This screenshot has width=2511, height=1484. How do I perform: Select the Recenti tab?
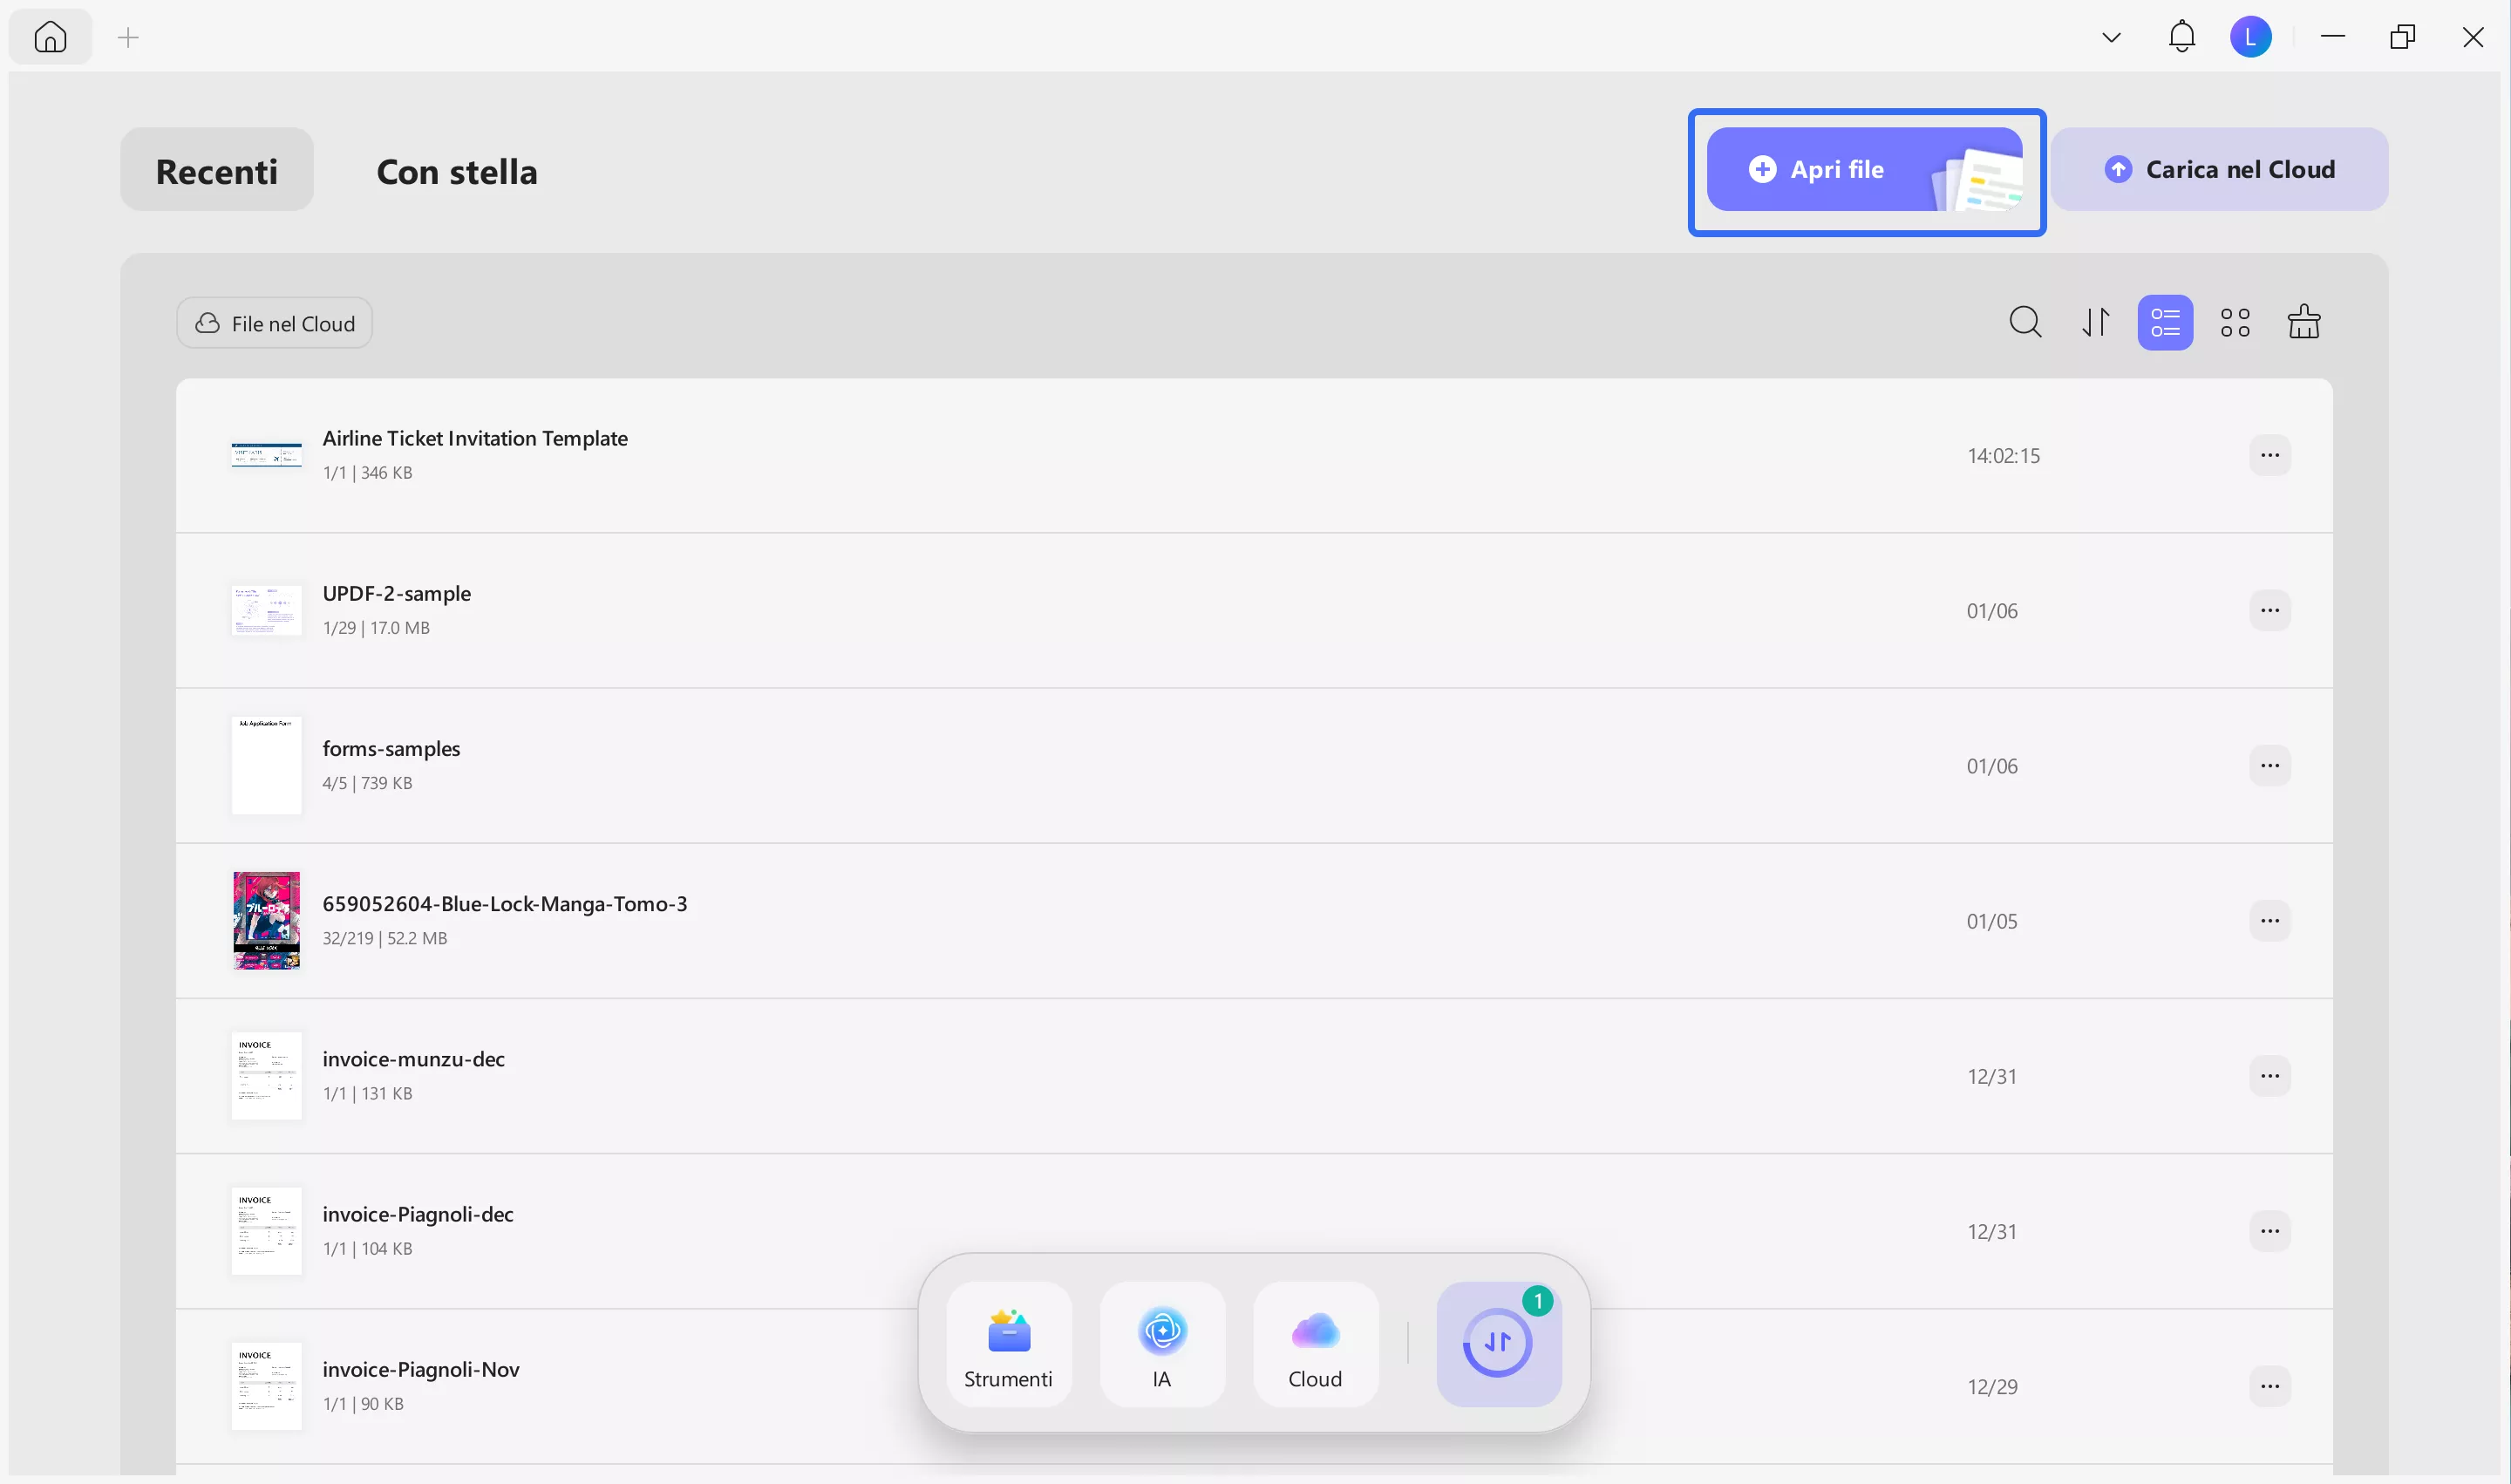pyautogui.click(x=217, y=171)
